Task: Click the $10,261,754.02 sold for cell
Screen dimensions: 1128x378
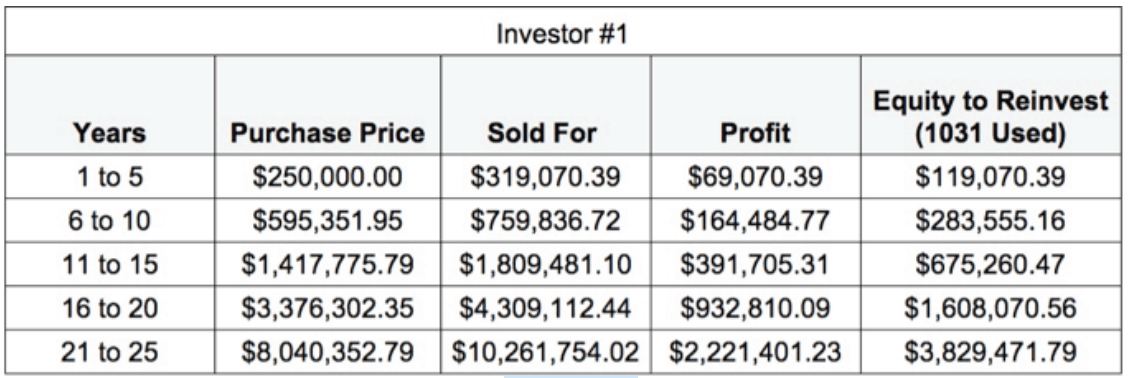Action: pyautogui.click(x=545, y=352)
